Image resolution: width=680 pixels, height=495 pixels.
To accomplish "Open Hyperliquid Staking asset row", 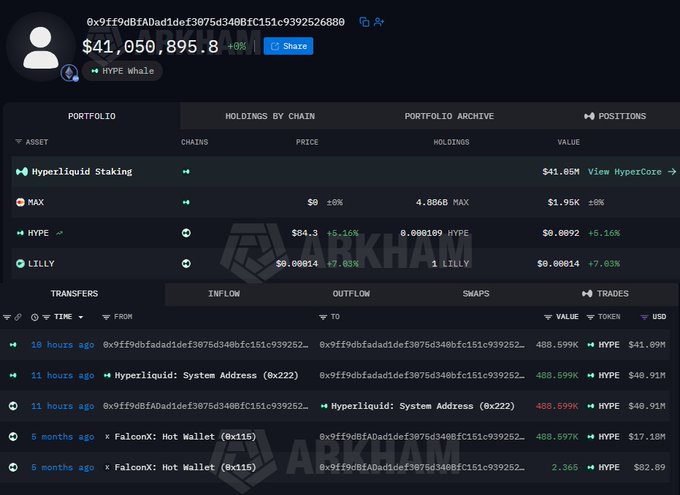I will 346,171.
